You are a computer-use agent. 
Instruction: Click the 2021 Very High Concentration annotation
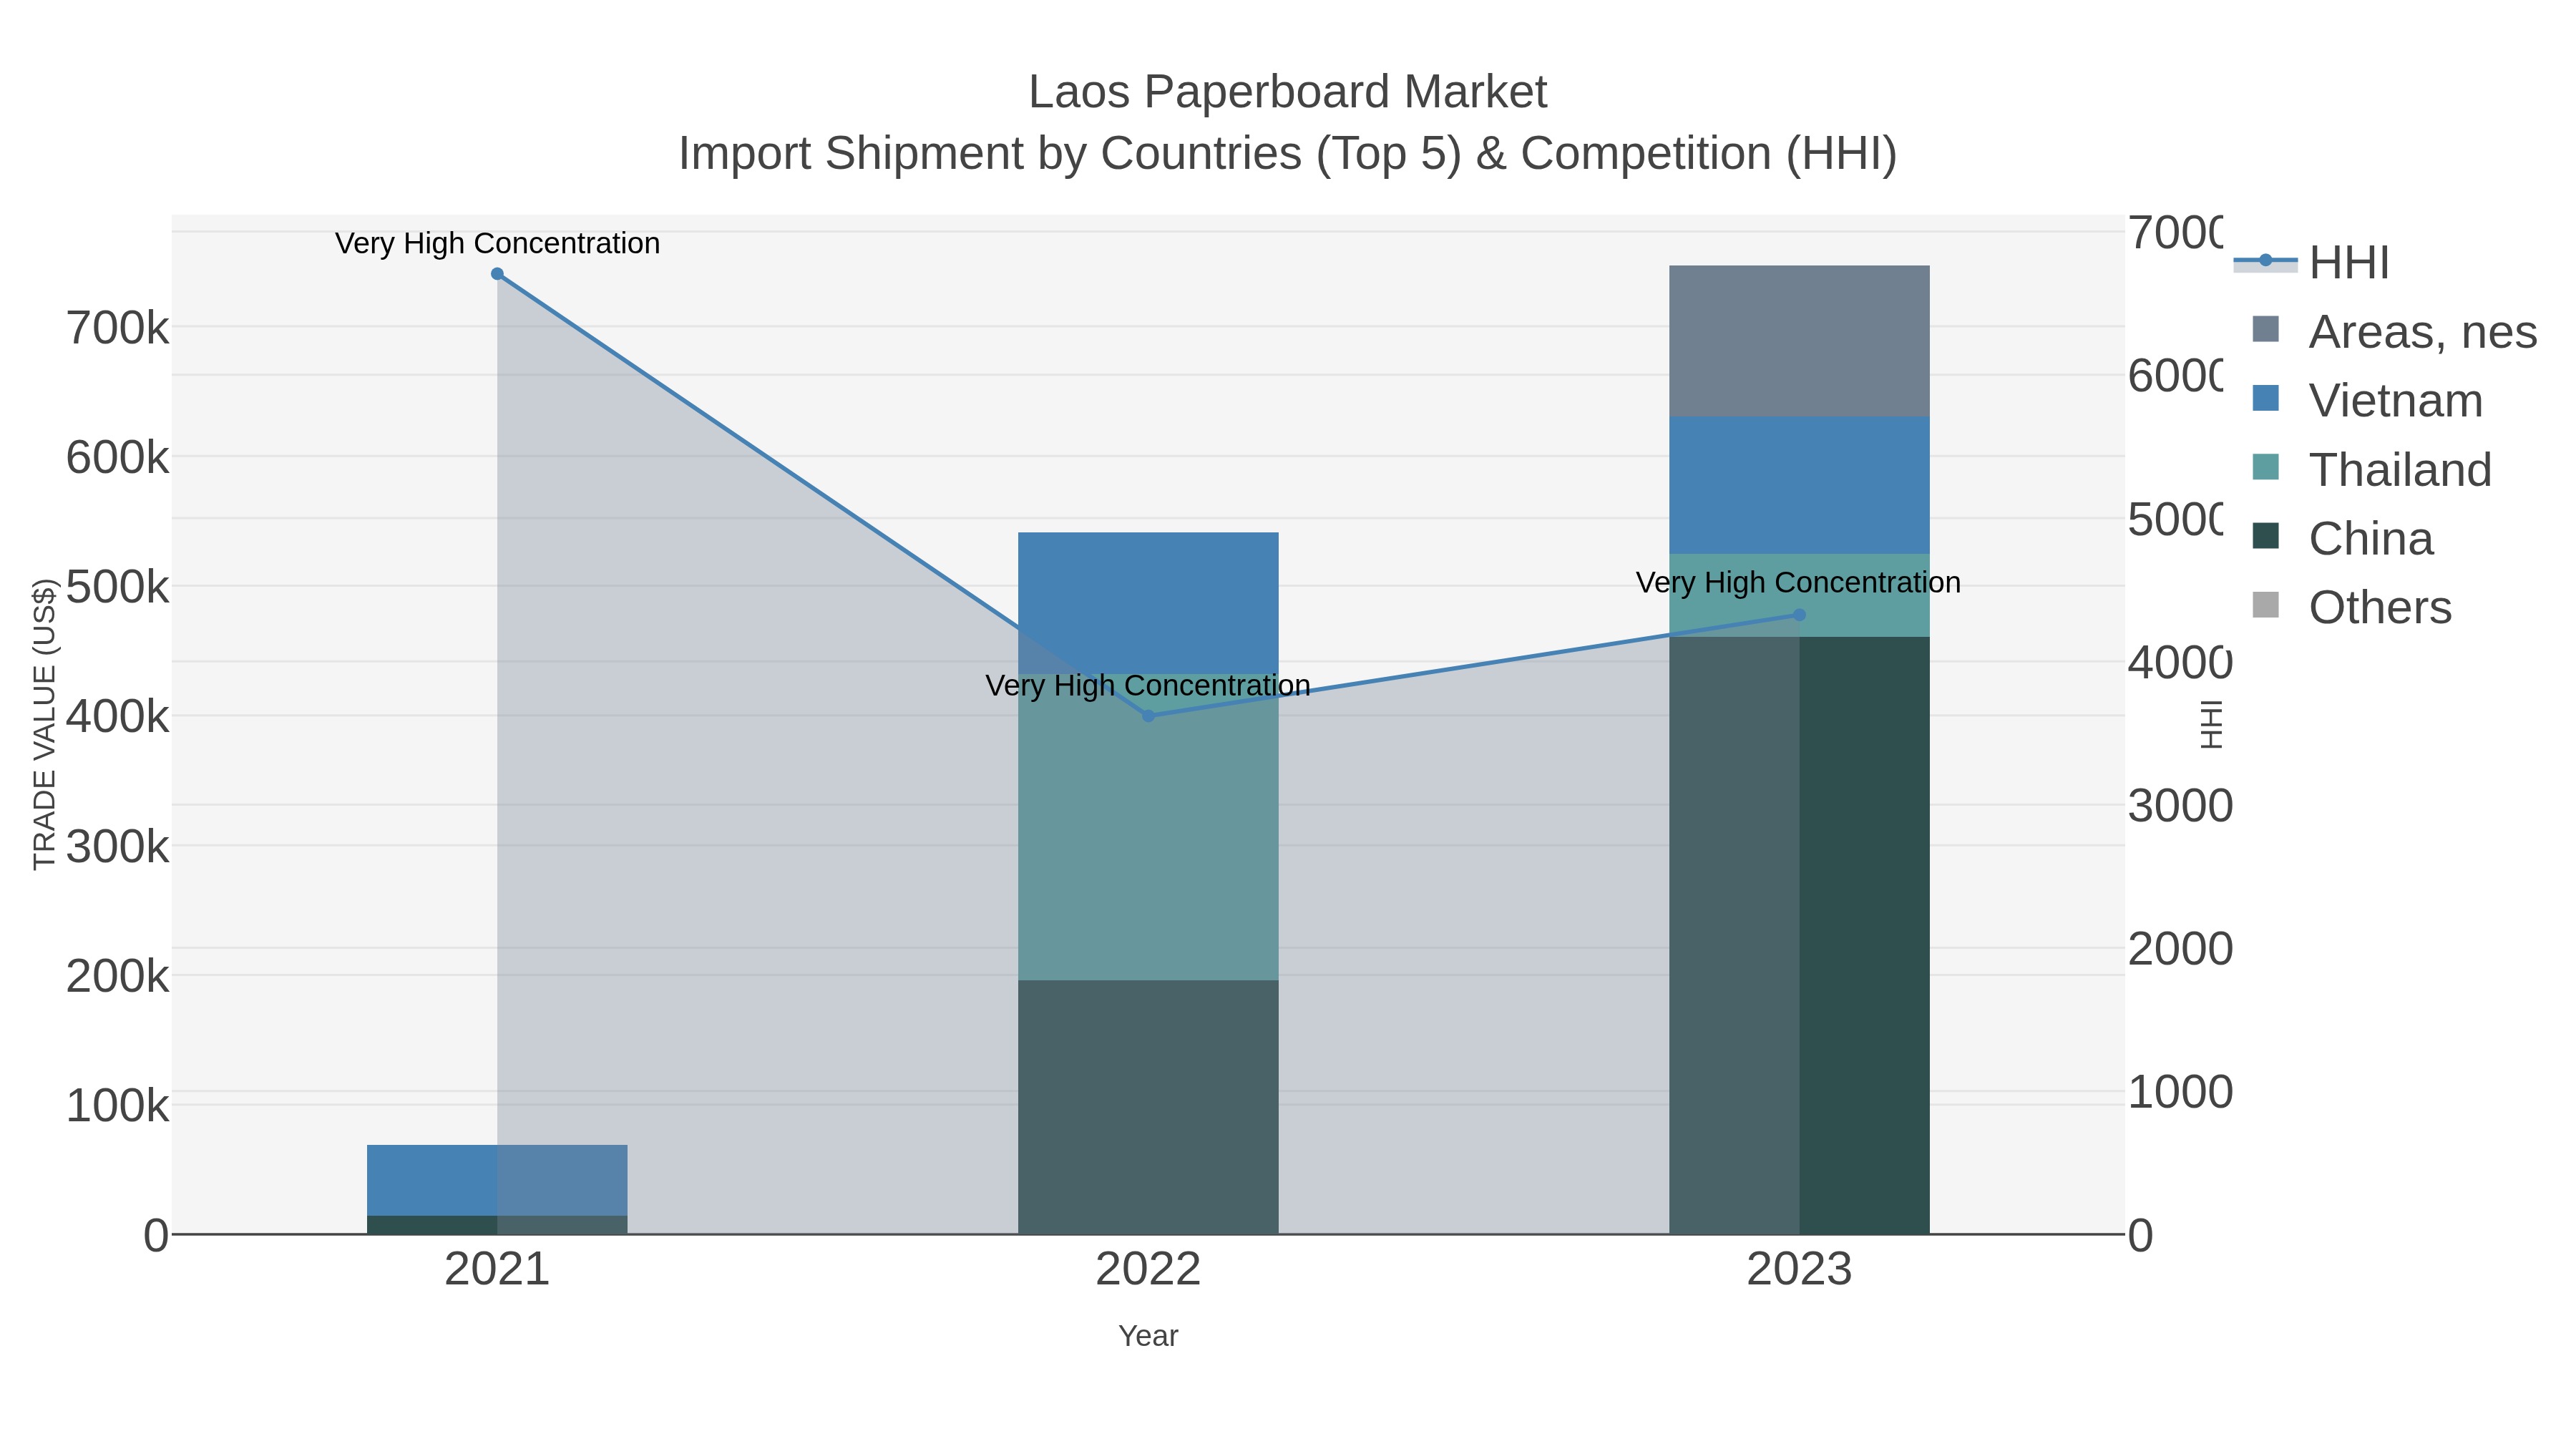497,244
